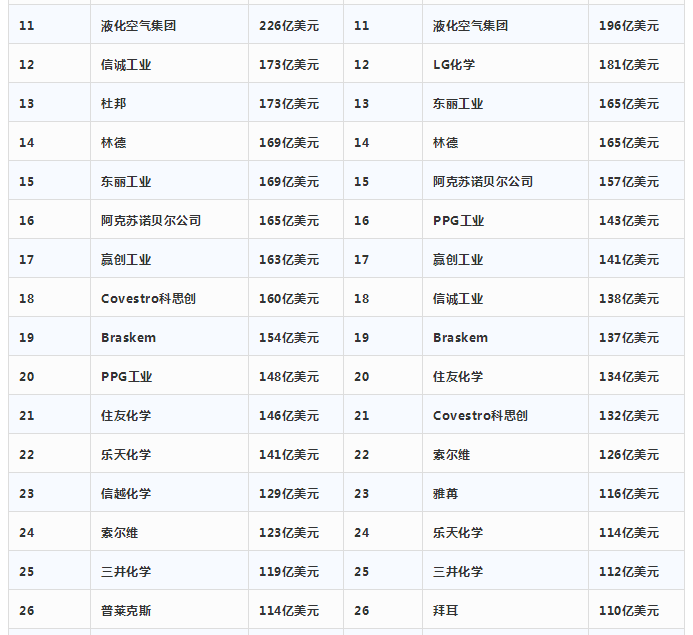Click rank 23 in the 雅苒 row
The image size is (693, 635).
click(x=362, y=494)
